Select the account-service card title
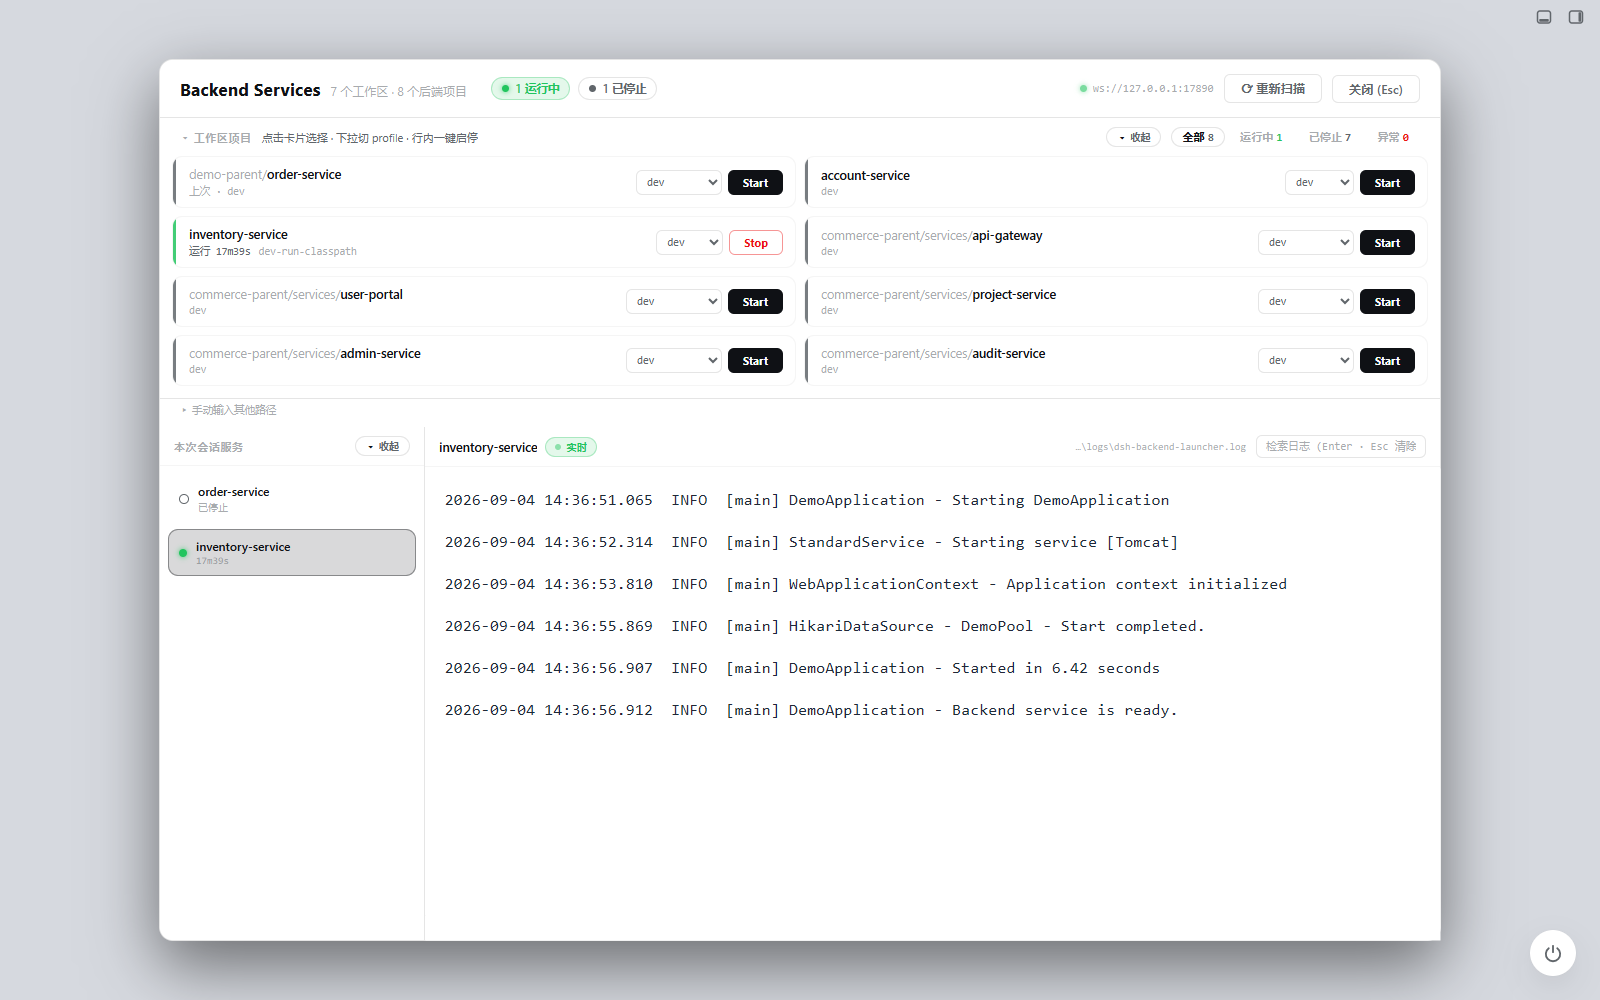The height and width of the screenshot is (1000, 1600). [x=865, y=175]
